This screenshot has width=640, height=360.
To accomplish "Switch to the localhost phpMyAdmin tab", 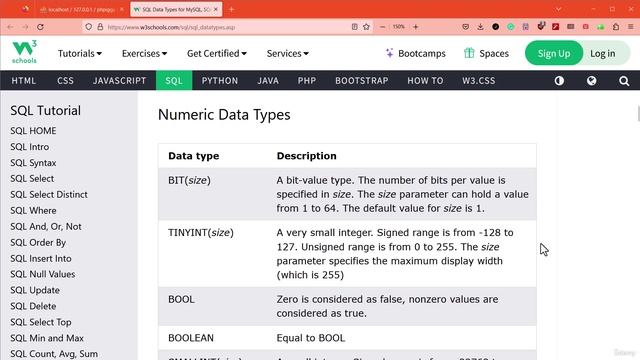I will click(81, 9).
